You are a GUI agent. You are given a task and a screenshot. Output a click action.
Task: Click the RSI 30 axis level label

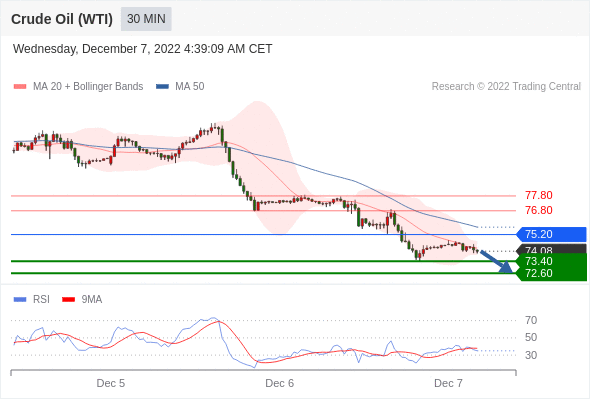point(531,355)
